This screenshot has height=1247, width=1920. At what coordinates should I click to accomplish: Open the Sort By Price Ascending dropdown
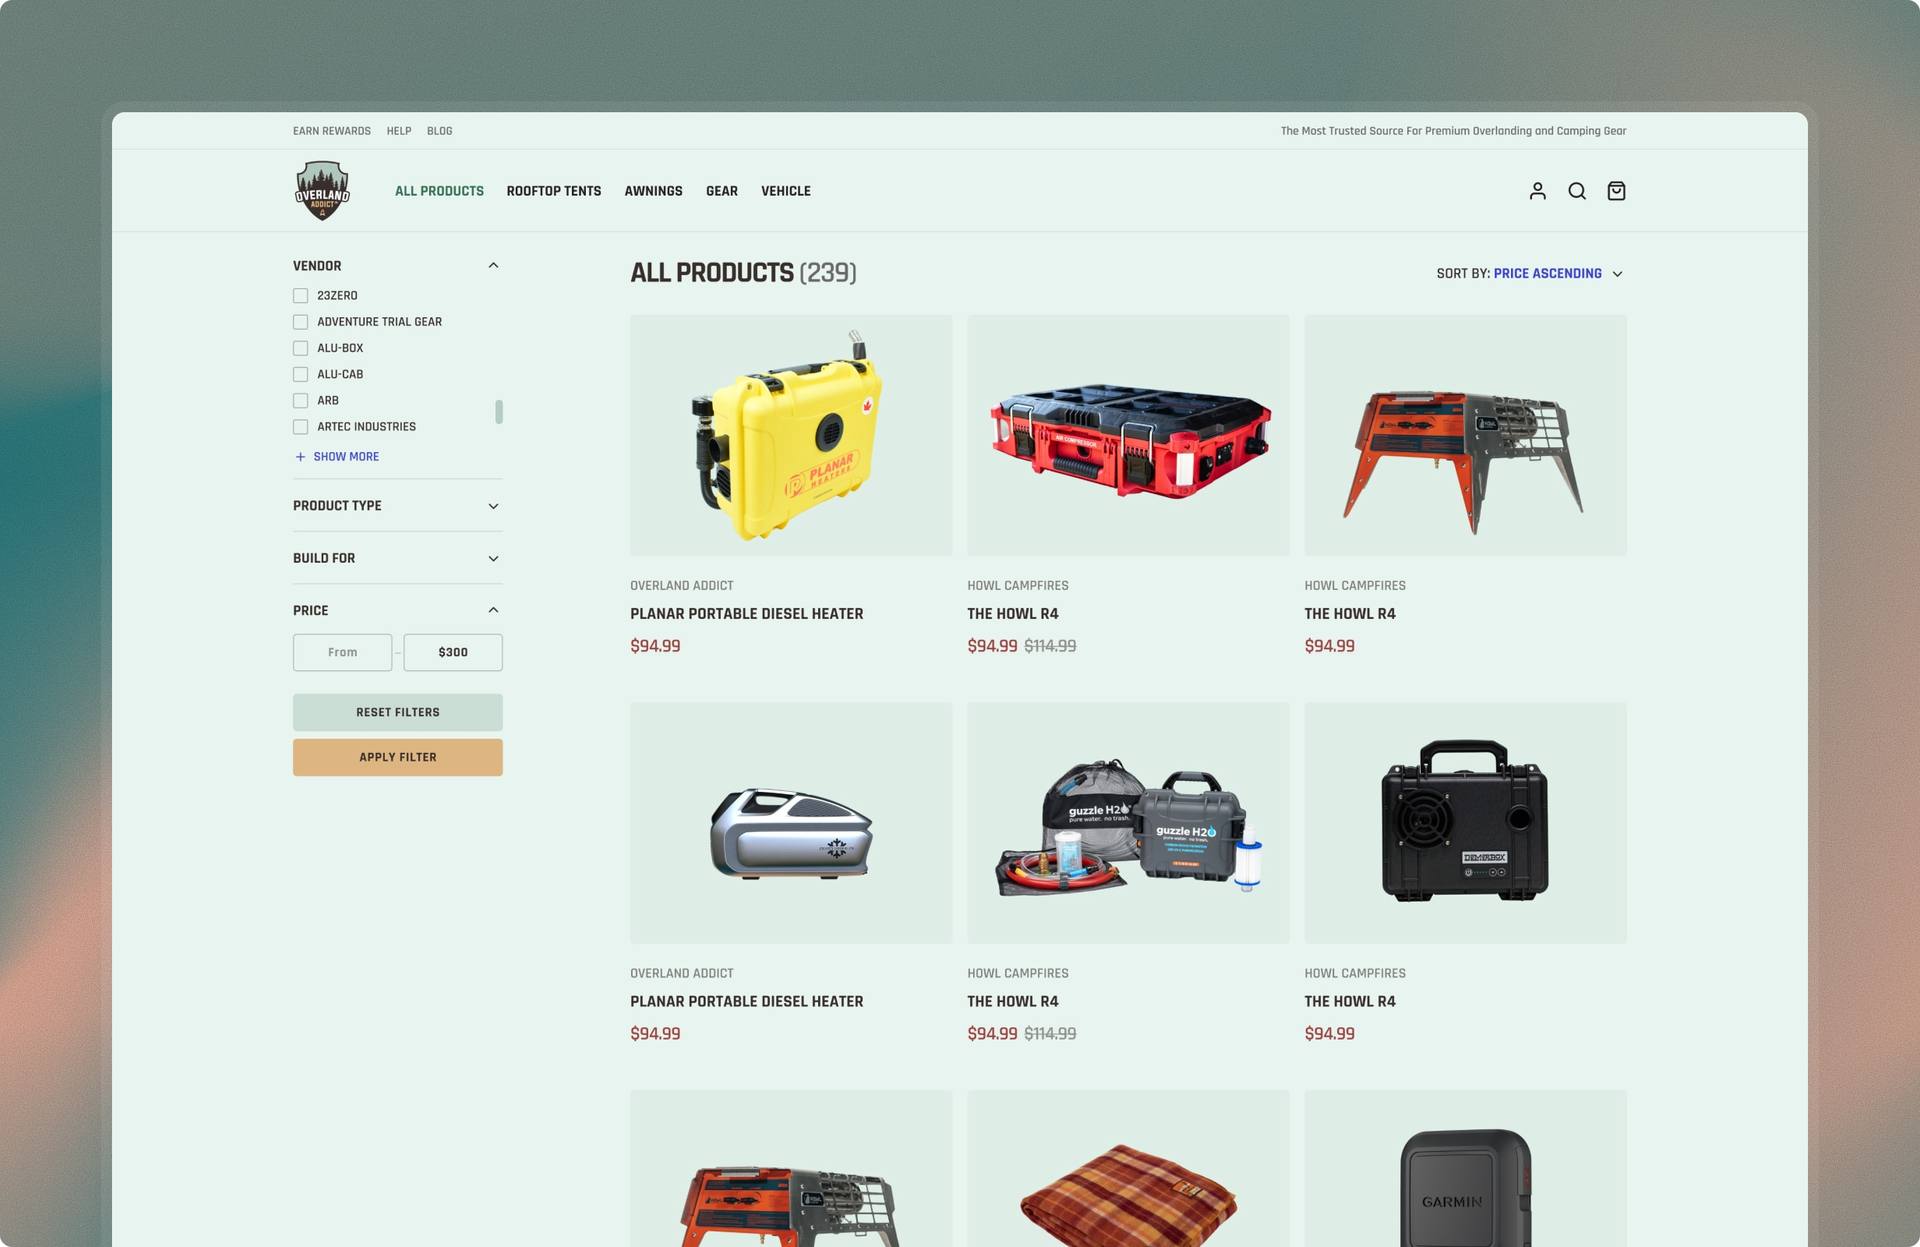1548,273
